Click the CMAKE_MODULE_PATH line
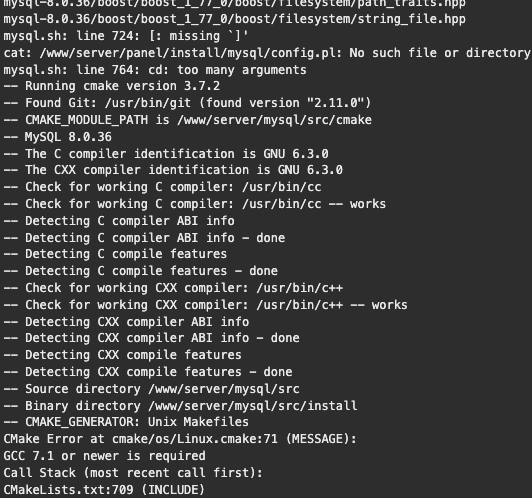The width and height of the screenshot is (532, 498). 187,120
